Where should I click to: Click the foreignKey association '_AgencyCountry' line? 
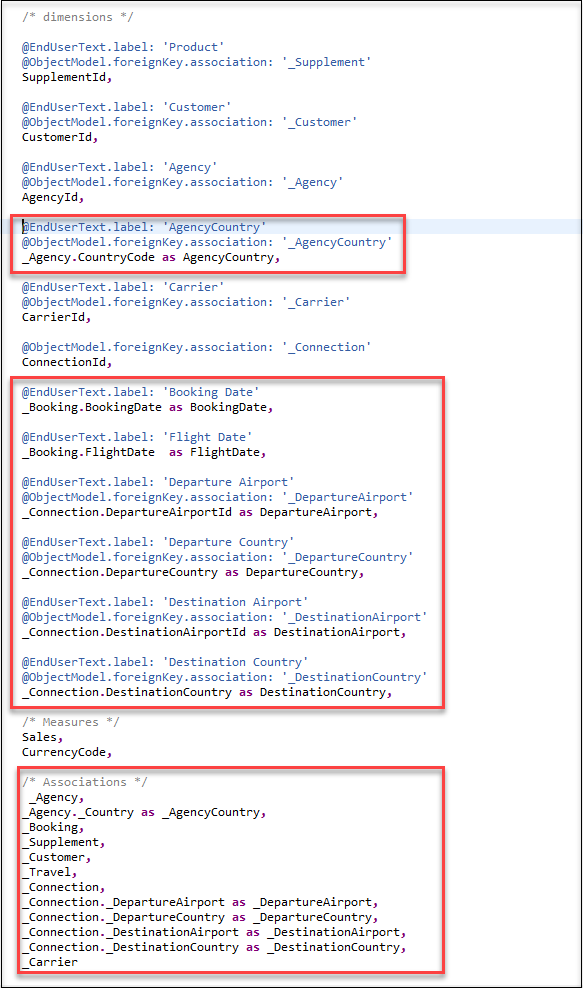point(207,242)
